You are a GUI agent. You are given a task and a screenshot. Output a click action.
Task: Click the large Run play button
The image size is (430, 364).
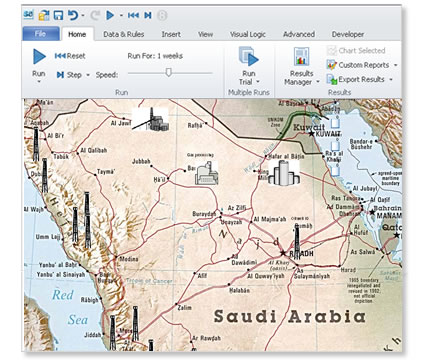click(x=39, y=57)
